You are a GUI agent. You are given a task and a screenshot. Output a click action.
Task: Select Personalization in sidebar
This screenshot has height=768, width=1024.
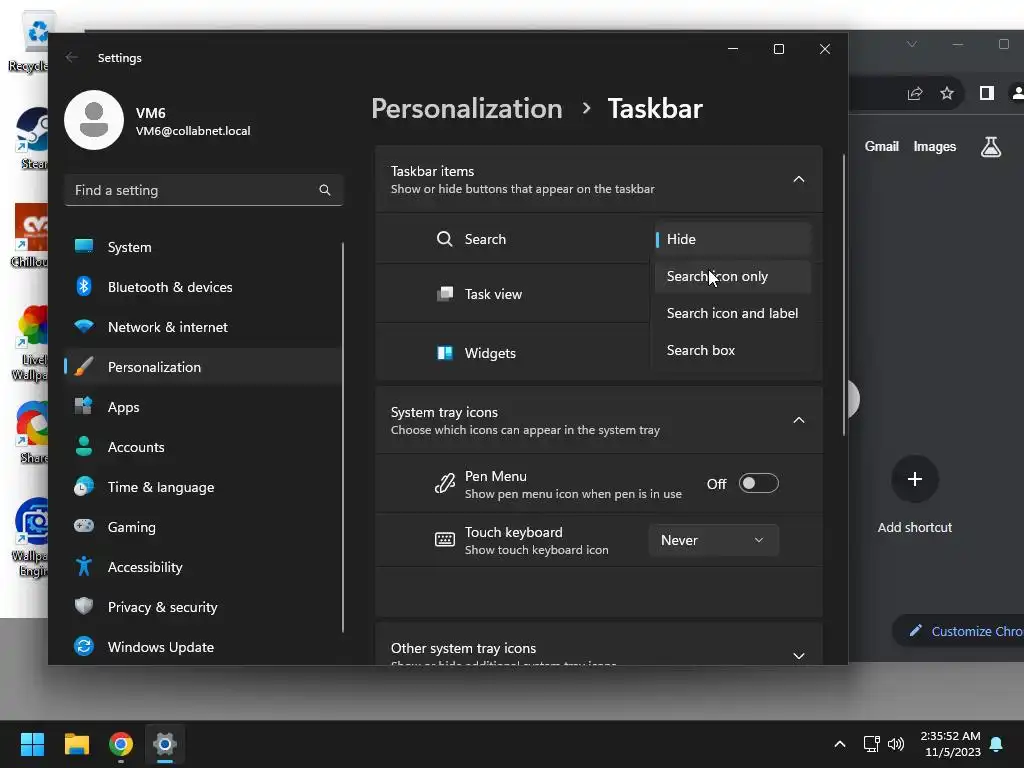(202, 367)
